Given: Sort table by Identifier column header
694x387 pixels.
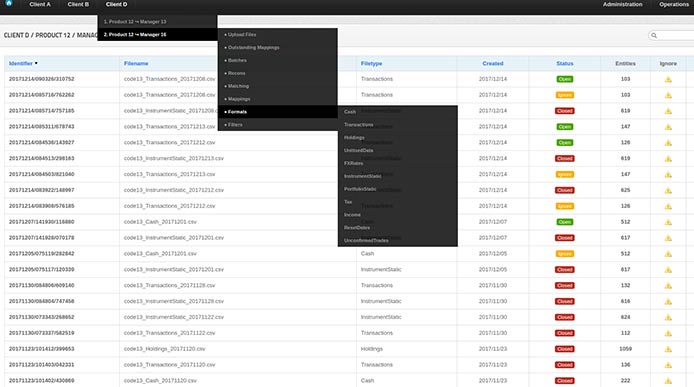Looking at the screenshot, I should pos(21,64).
